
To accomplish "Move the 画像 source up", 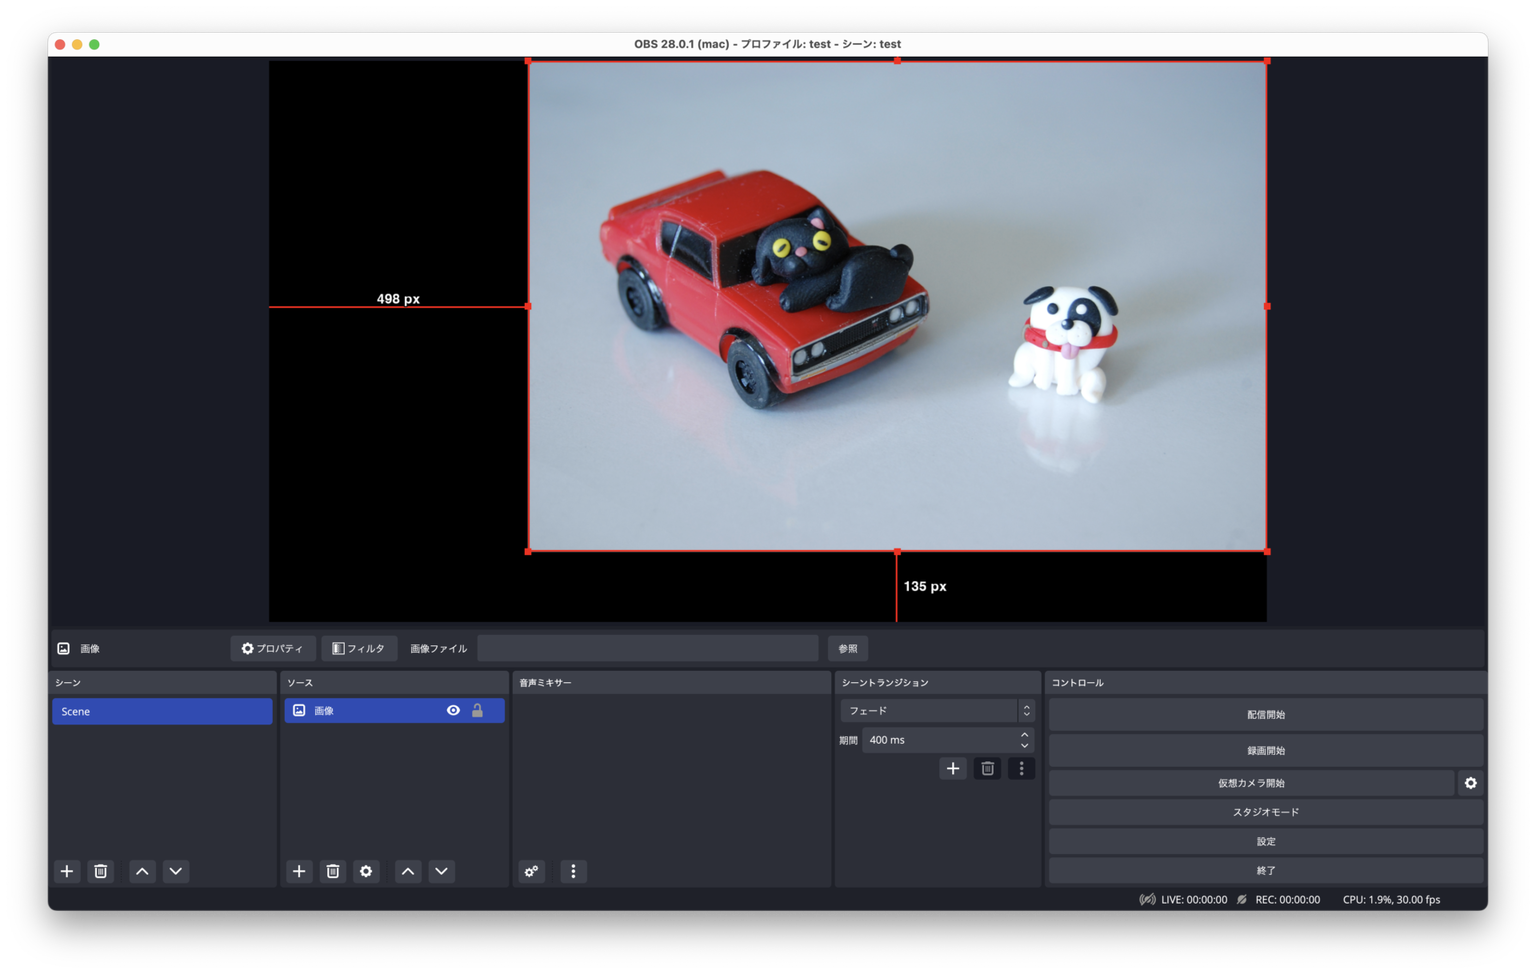I will [407, 871].
